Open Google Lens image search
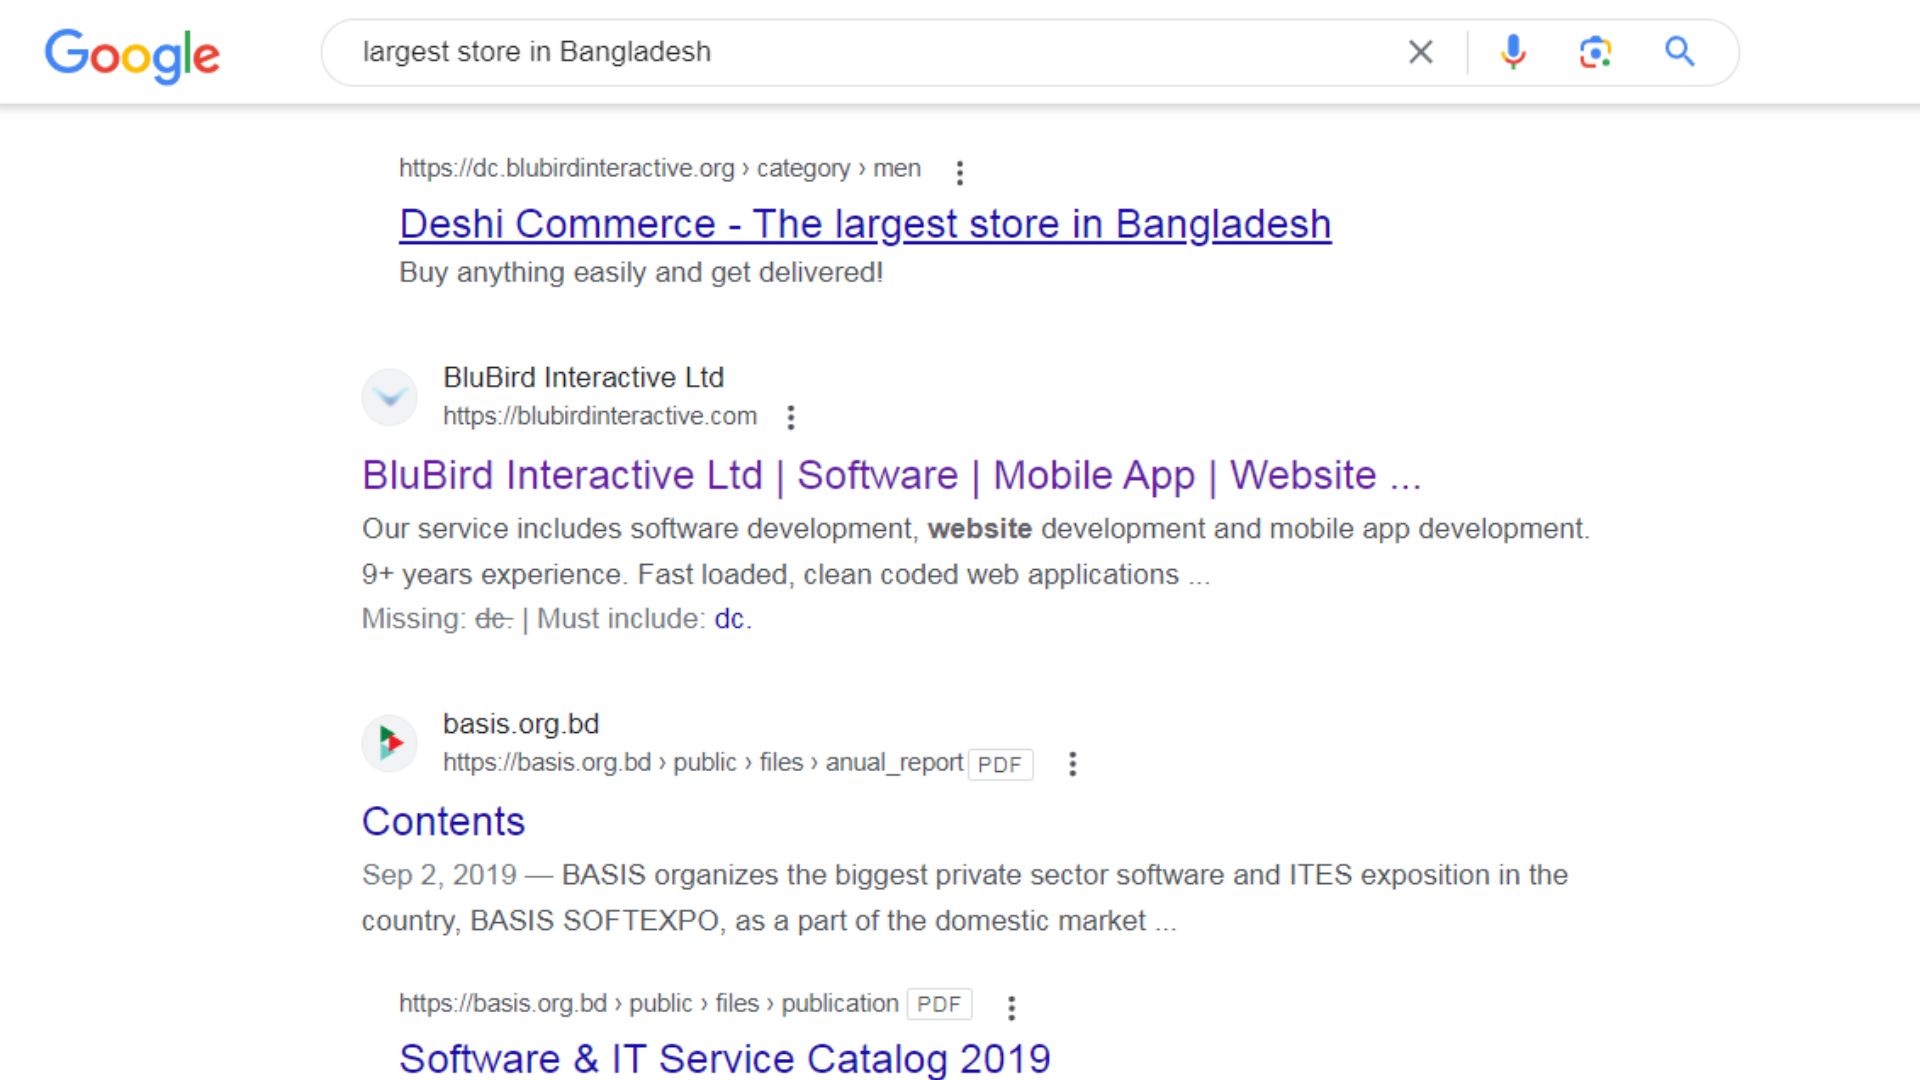This screenshot has width=1920, height=1080. (x=1595, y=52)
